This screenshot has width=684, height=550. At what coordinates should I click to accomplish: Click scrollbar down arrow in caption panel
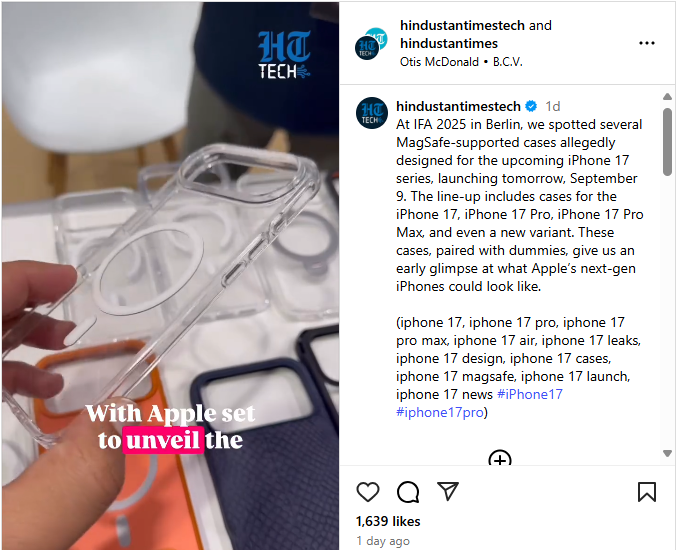pyautogui.click(x=667, y=454)
